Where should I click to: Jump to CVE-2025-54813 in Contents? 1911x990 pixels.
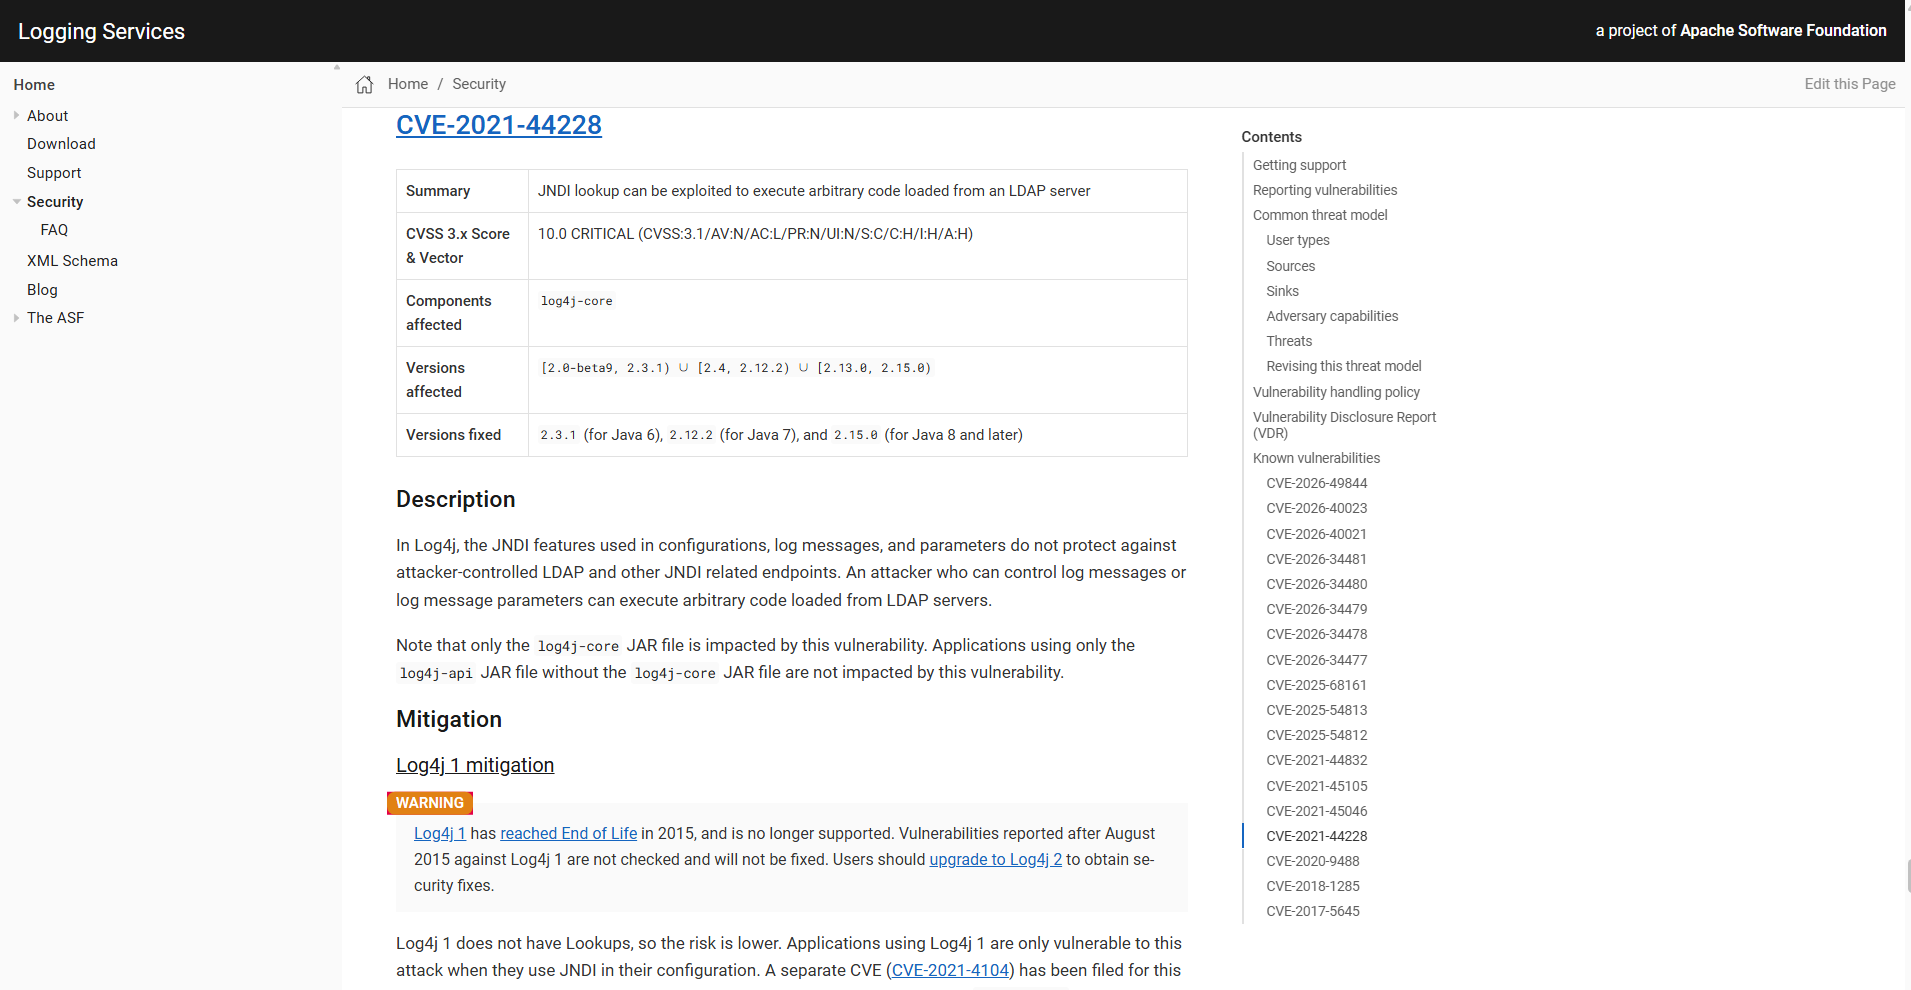(x=1317, y=710)
